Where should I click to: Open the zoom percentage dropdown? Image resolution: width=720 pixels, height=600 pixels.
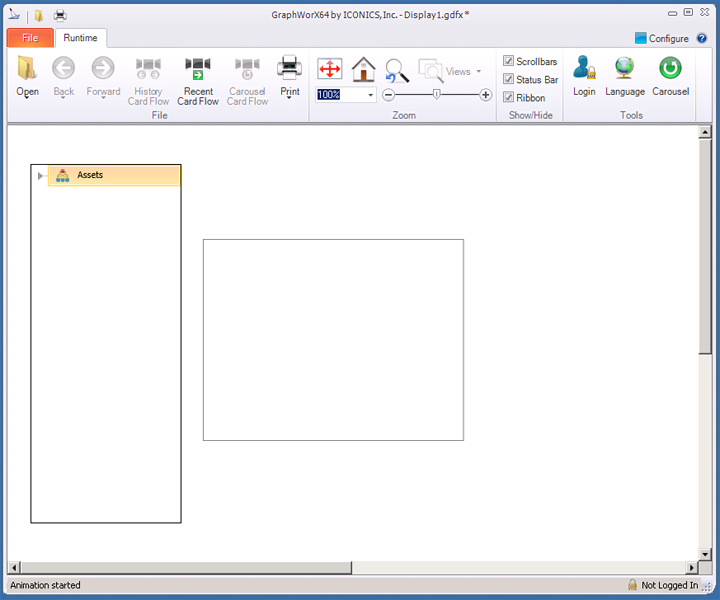pyautogui.click(x=371, y=95)
